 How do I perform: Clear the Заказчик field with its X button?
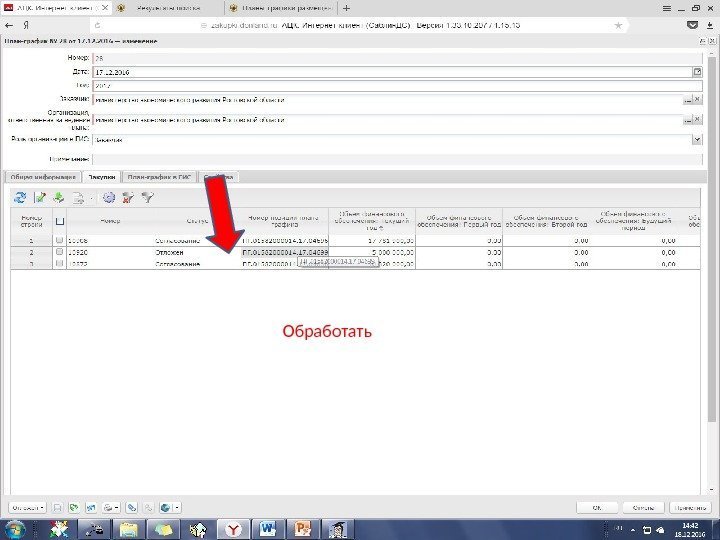point(697,100)
